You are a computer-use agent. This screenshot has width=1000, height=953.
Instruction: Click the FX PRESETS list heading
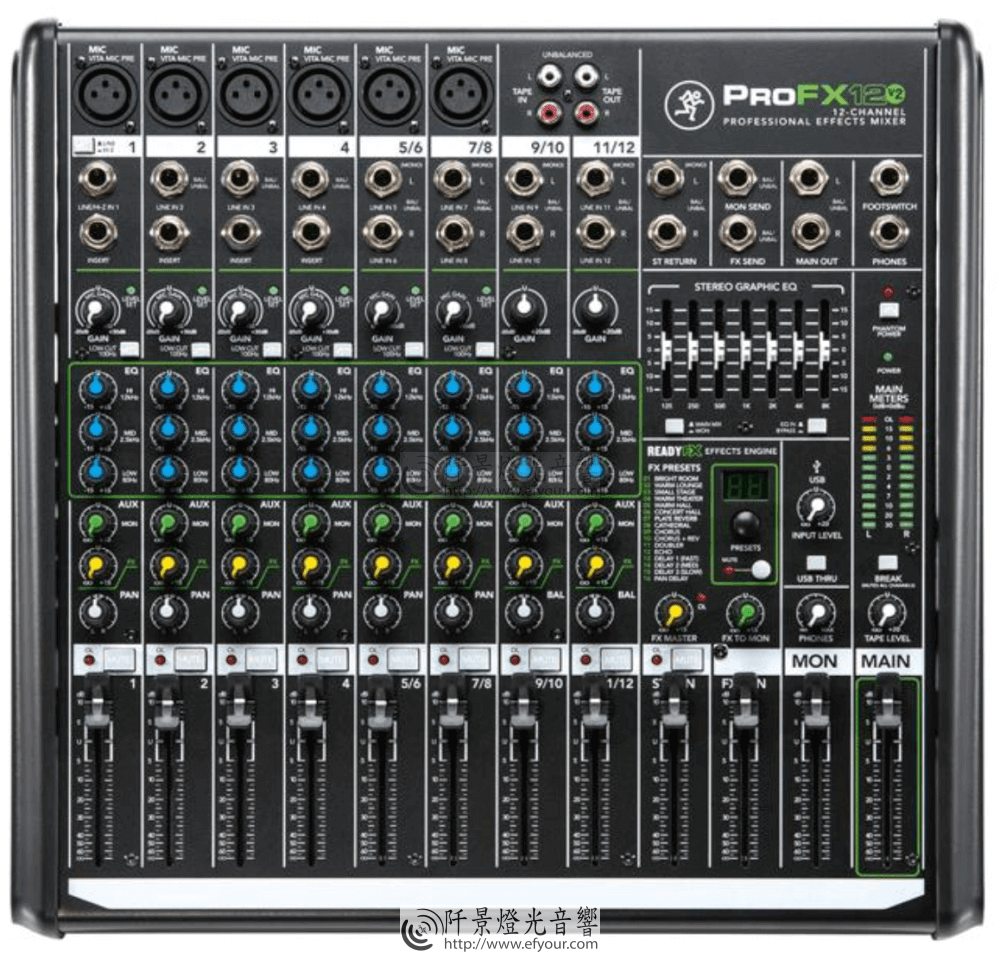pos(674,468)
